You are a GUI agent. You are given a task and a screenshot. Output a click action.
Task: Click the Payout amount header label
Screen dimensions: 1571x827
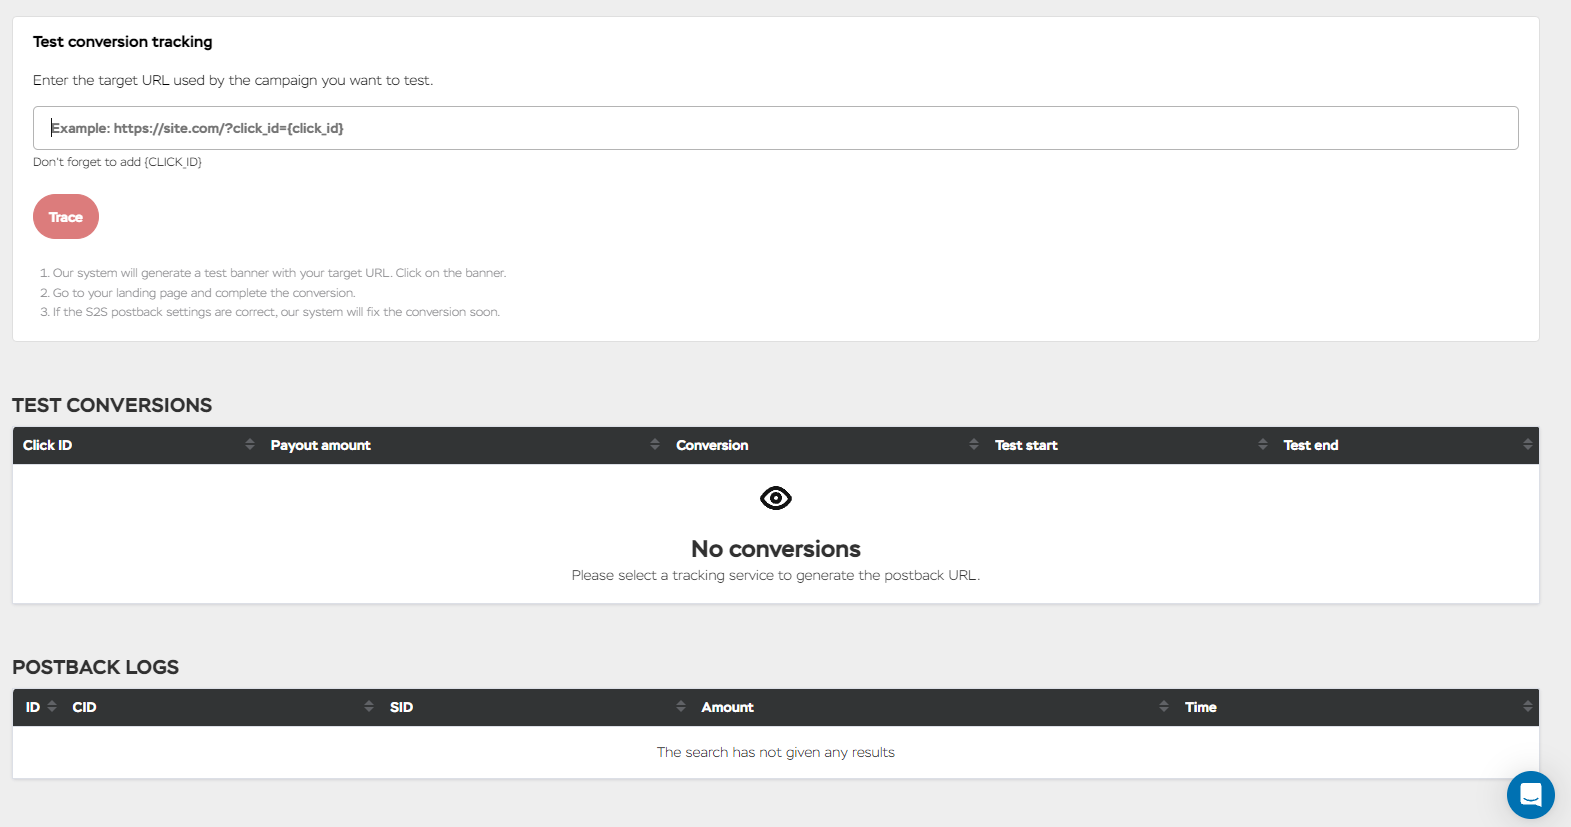pyautogui.click(x=320, y=445)
